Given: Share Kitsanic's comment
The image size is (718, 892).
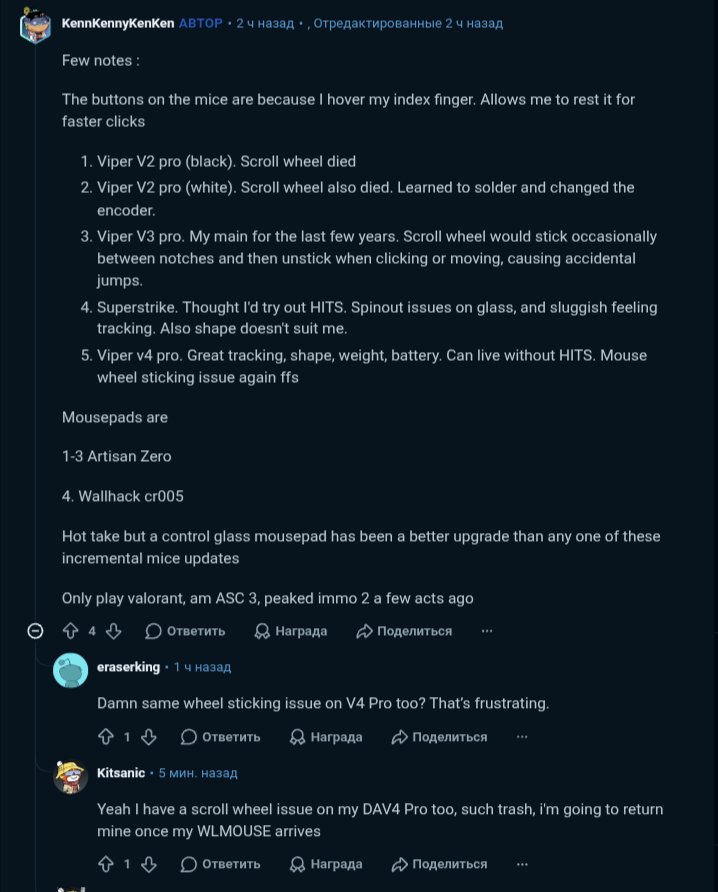Looking at the screenshot, I should point(439,864).
